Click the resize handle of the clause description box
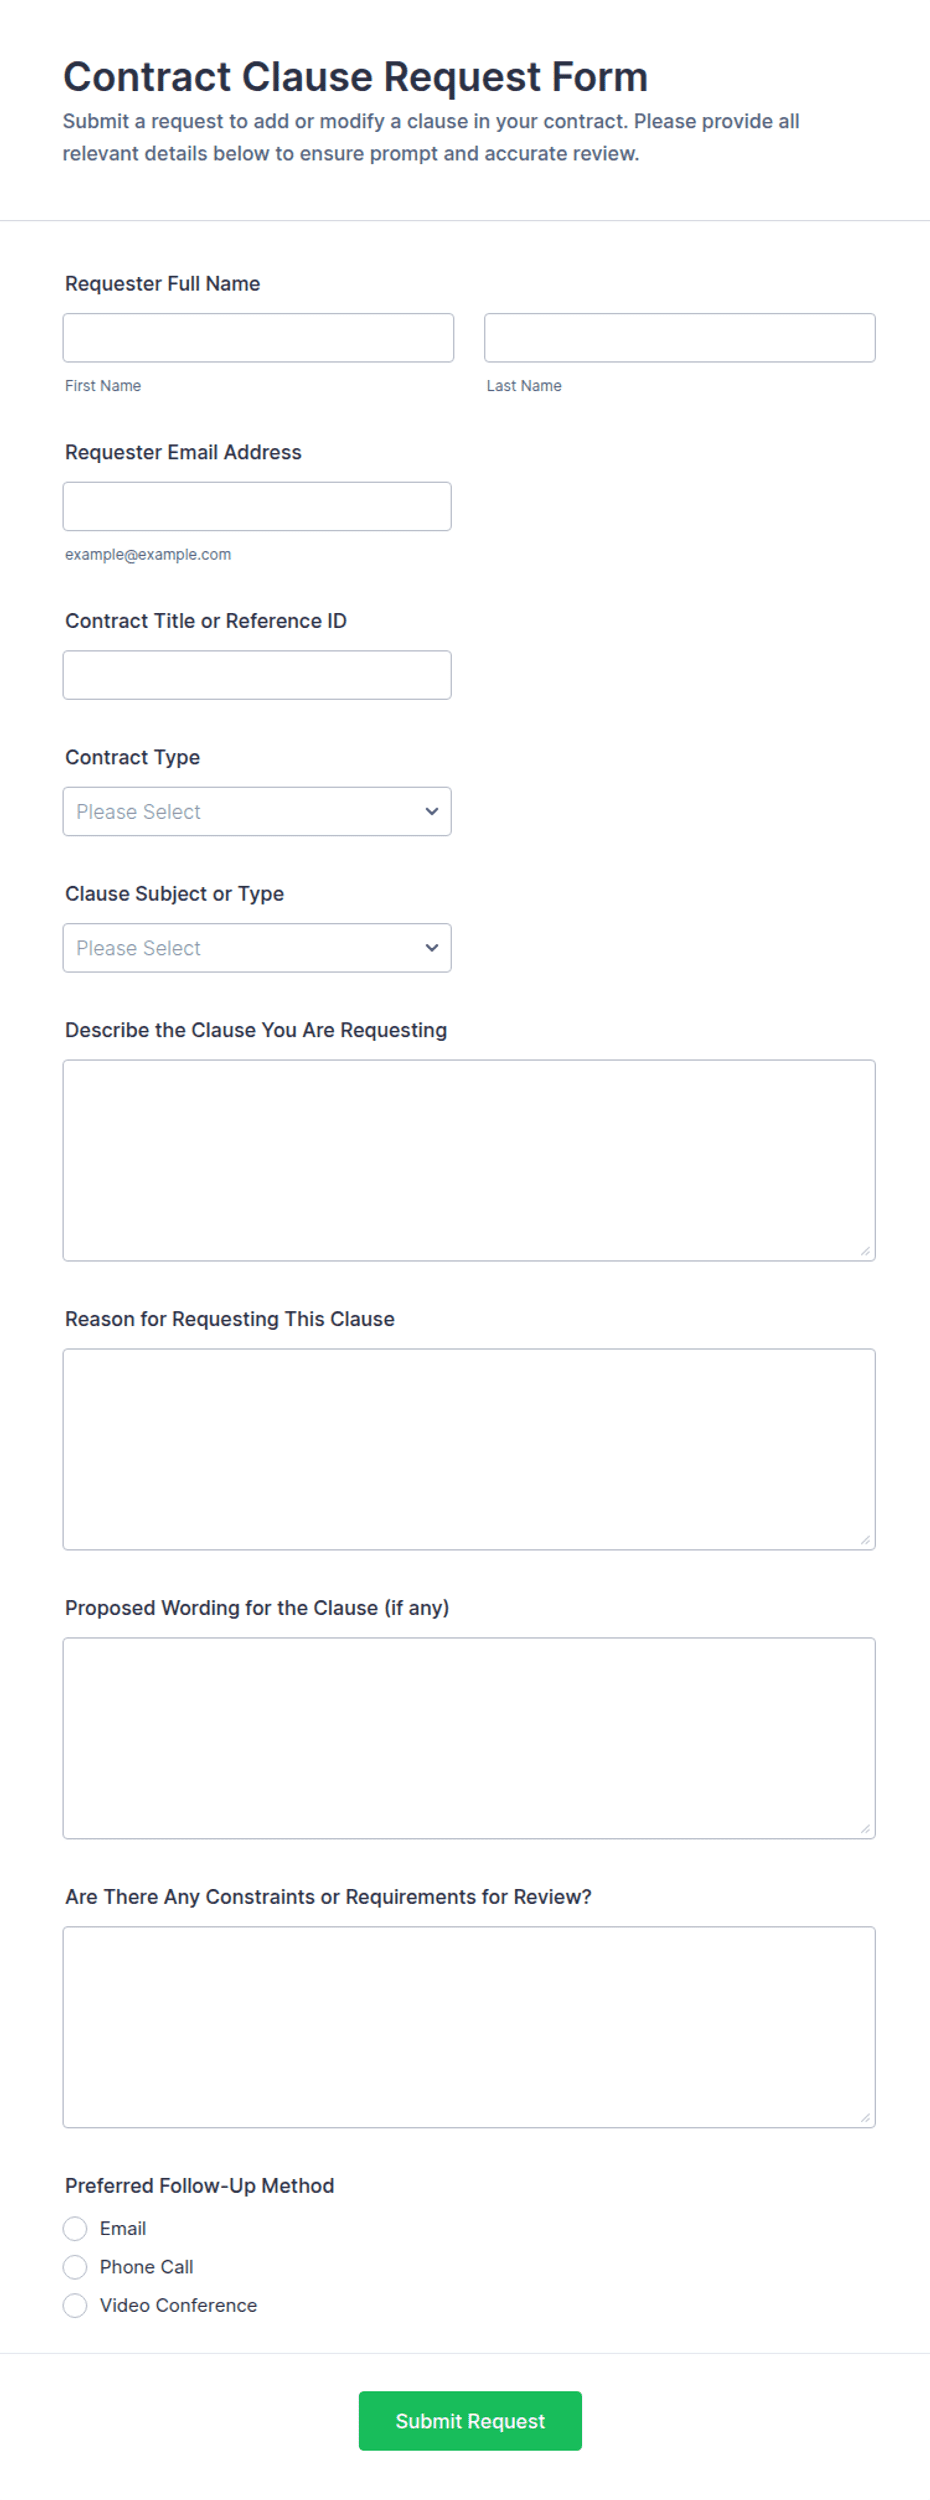 (865, 1251)
